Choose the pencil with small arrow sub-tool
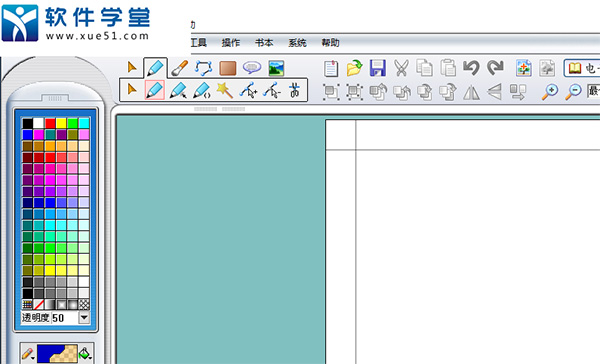 click(x=178, y=90)
